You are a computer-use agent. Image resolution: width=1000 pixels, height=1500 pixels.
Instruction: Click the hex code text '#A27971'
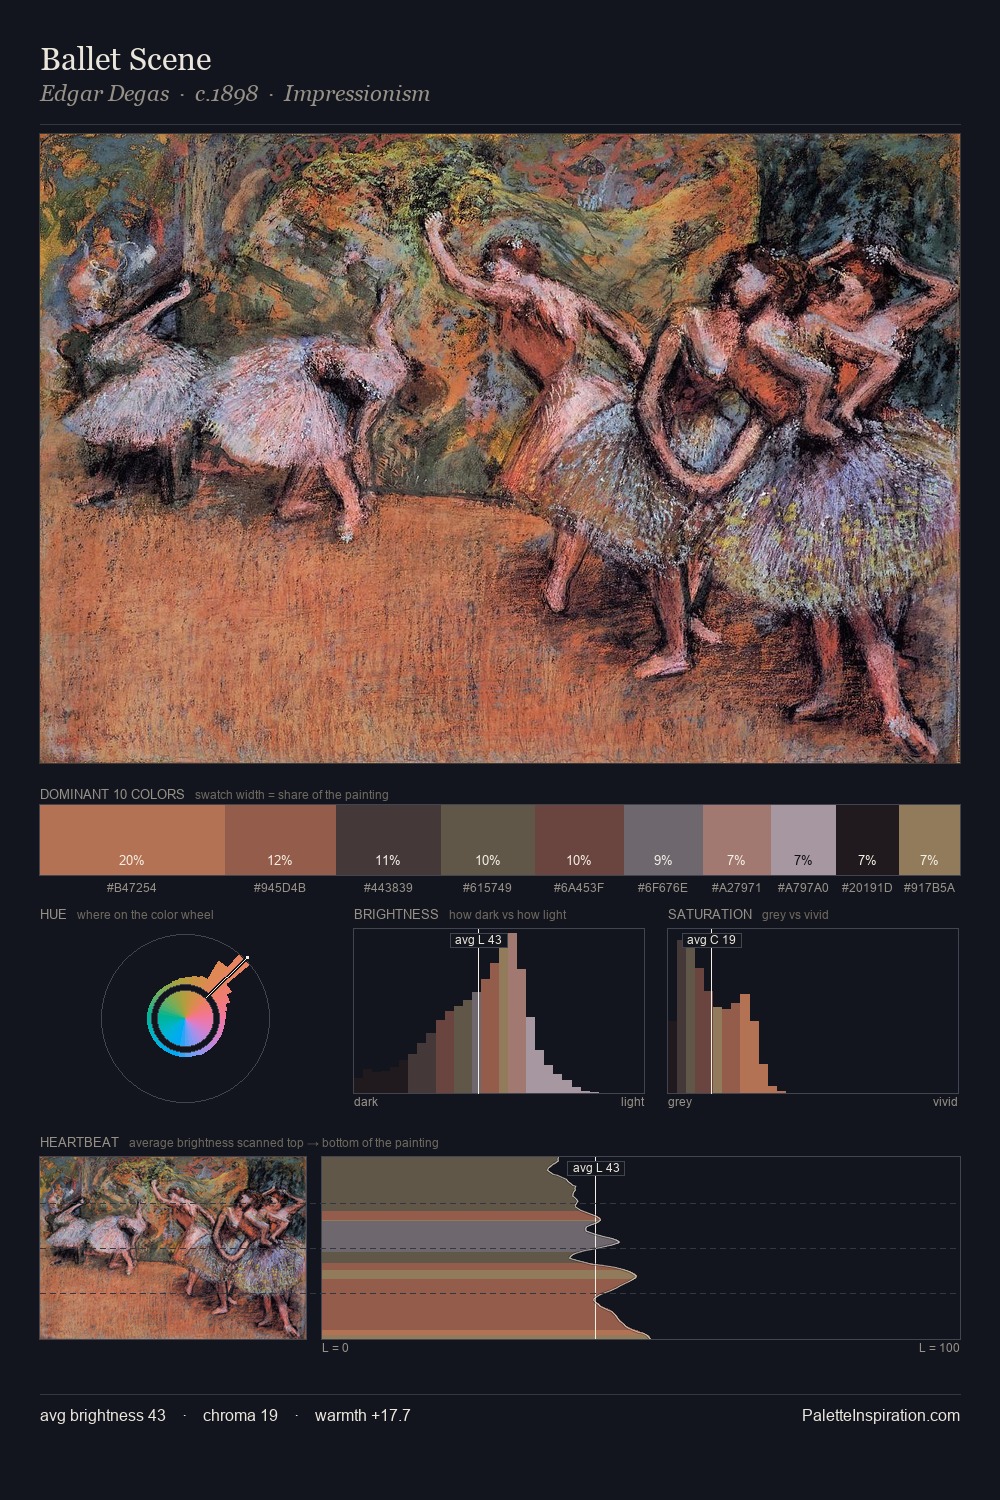[x=737, y=888]
